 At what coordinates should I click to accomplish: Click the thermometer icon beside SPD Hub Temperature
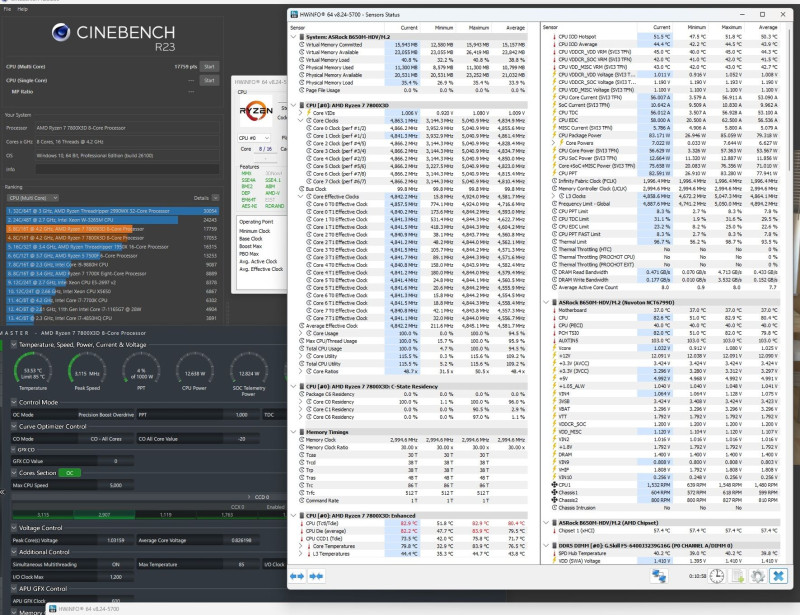point(555,553)
